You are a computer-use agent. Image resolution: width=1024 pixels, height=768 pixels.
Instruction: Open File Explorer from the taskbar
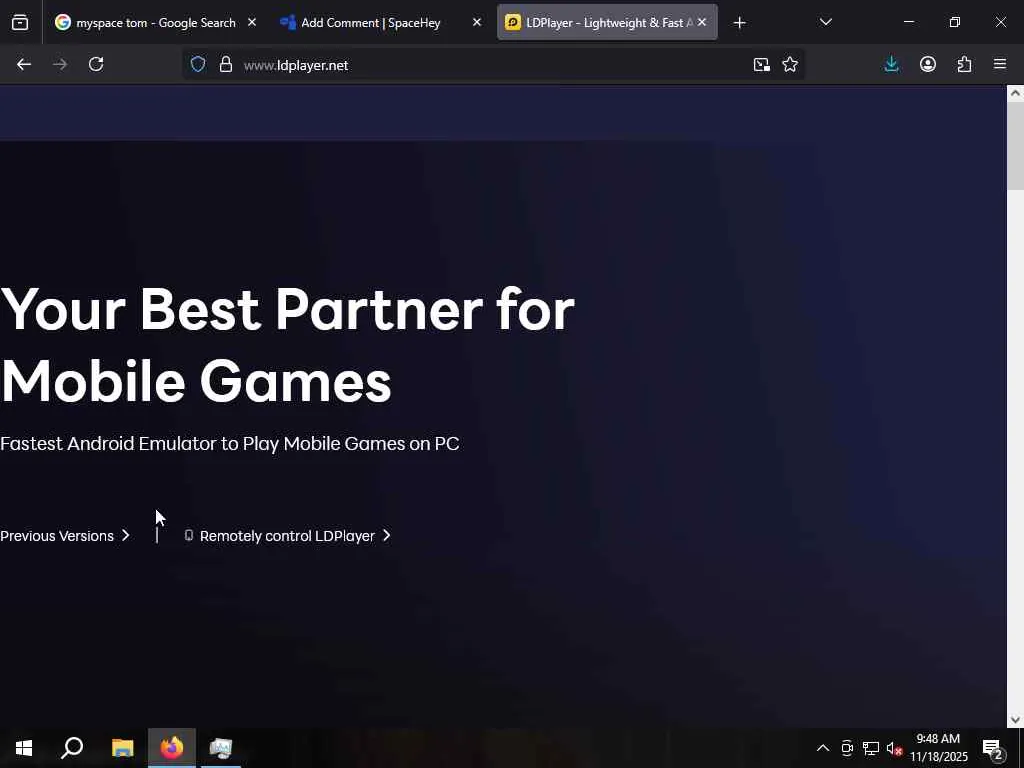tap(122, 748)
